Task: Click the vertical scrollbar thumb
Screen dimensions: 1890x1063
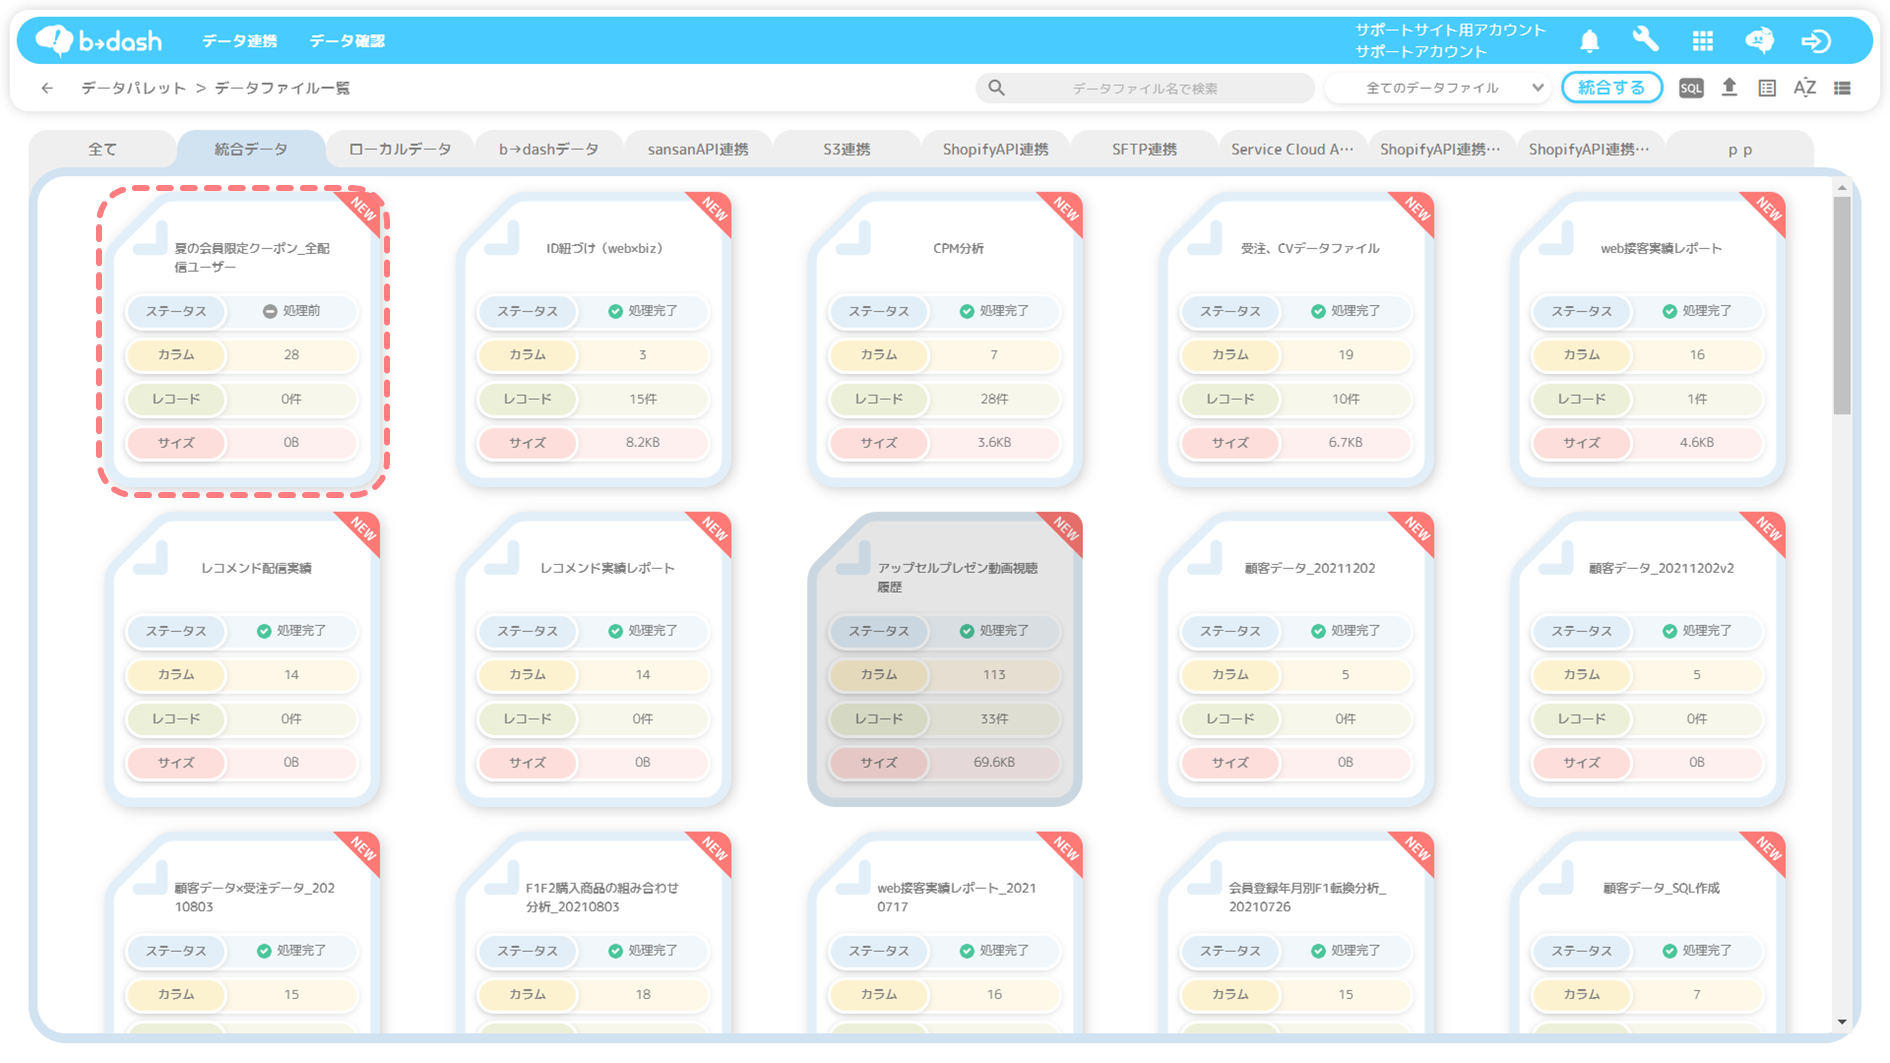Action: click(x=1842, y=305)
